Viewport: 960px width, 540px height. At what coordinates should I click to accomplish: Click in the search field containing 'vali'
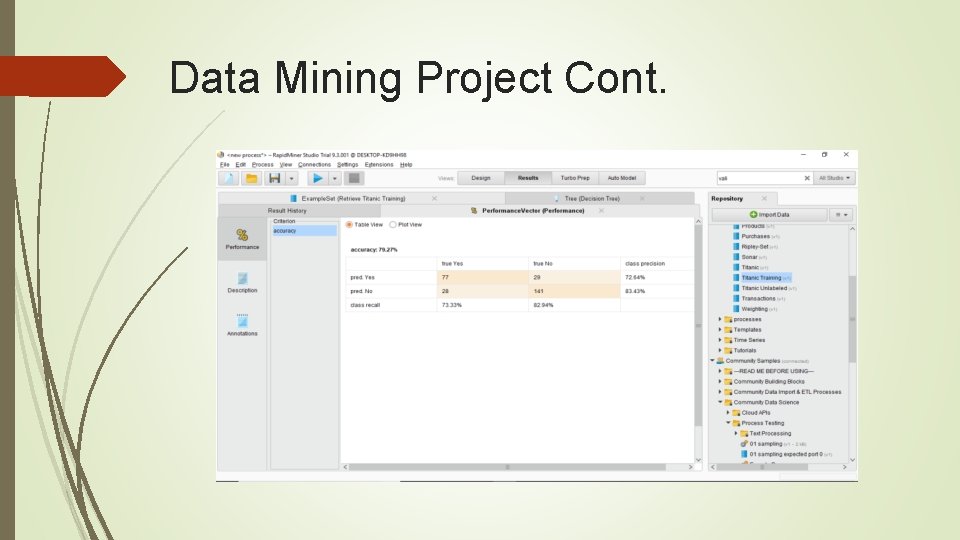759,178
